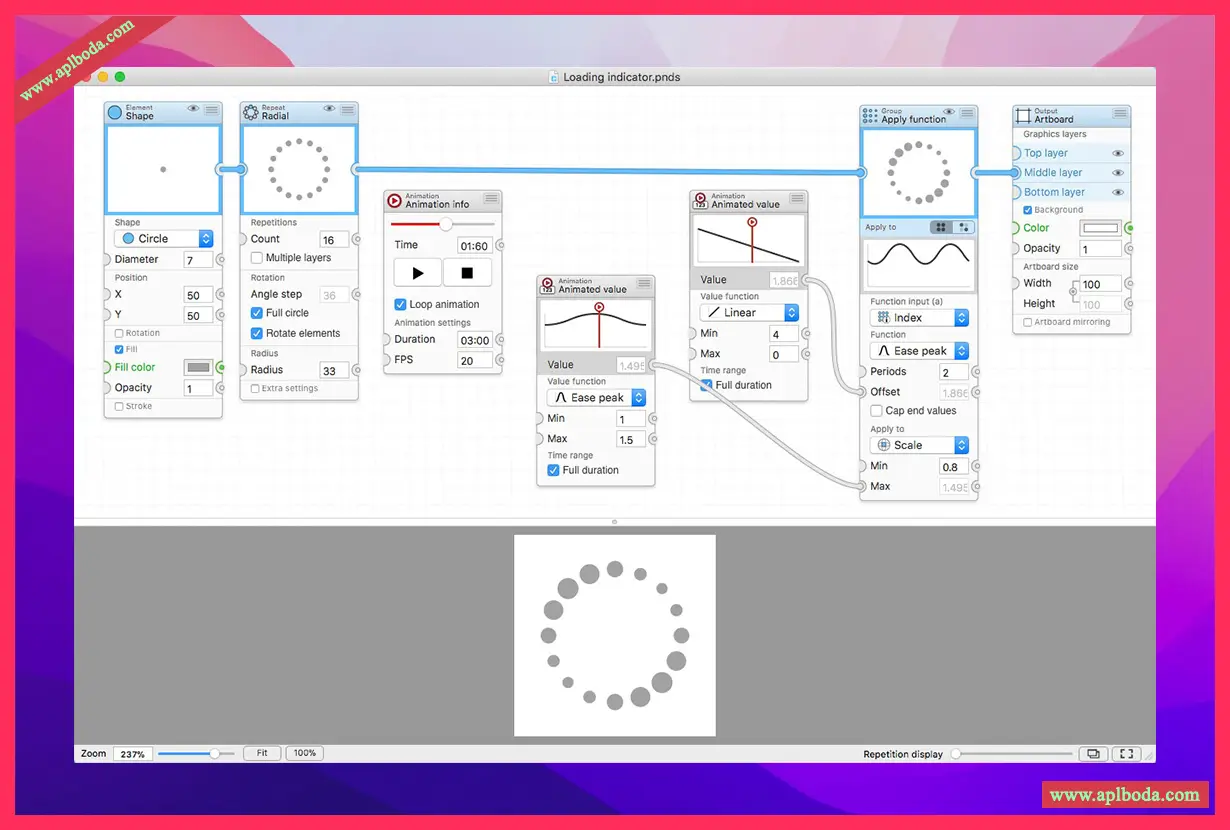Click the Artboard output node icon
Viewport: 1230px width, 830px height.
click(1023, 115)
